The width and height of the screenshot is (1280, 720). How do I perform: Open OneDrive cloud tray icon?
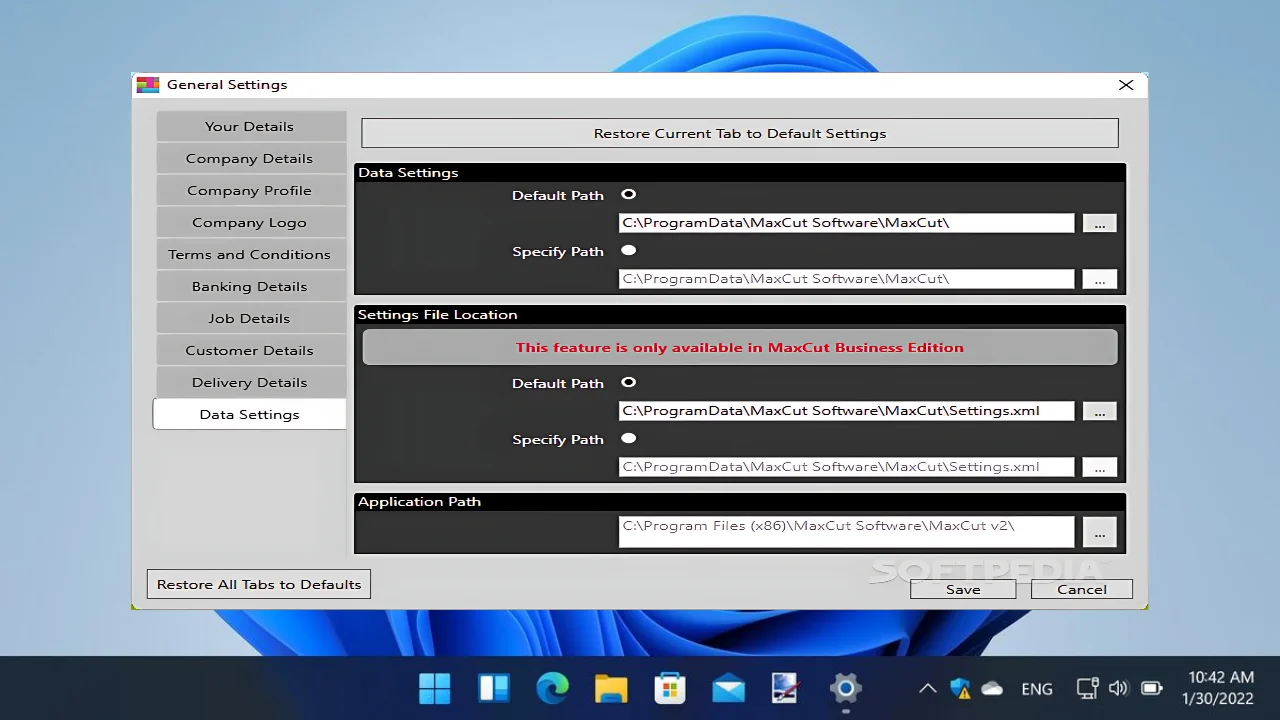992,688
